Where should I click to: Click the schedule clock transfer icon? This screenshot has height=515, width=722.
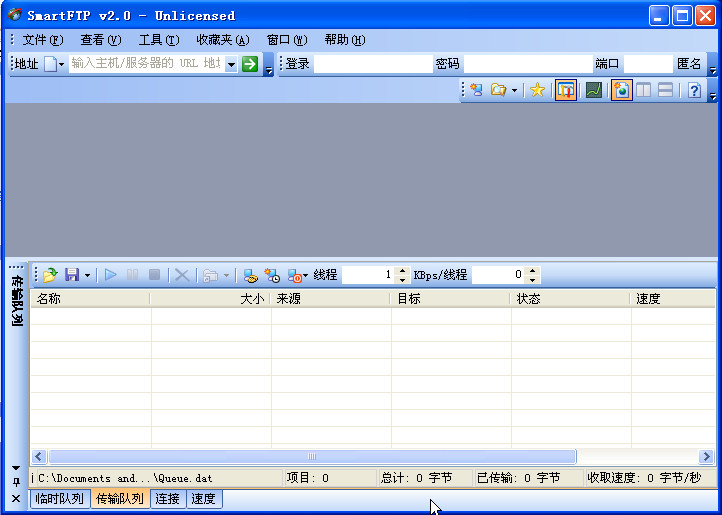pyautogui.click(x=272, y=275)
